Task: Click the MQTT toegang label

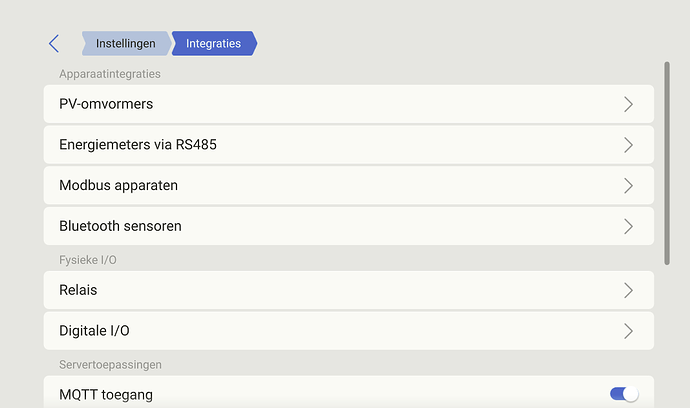Action: 106,395
